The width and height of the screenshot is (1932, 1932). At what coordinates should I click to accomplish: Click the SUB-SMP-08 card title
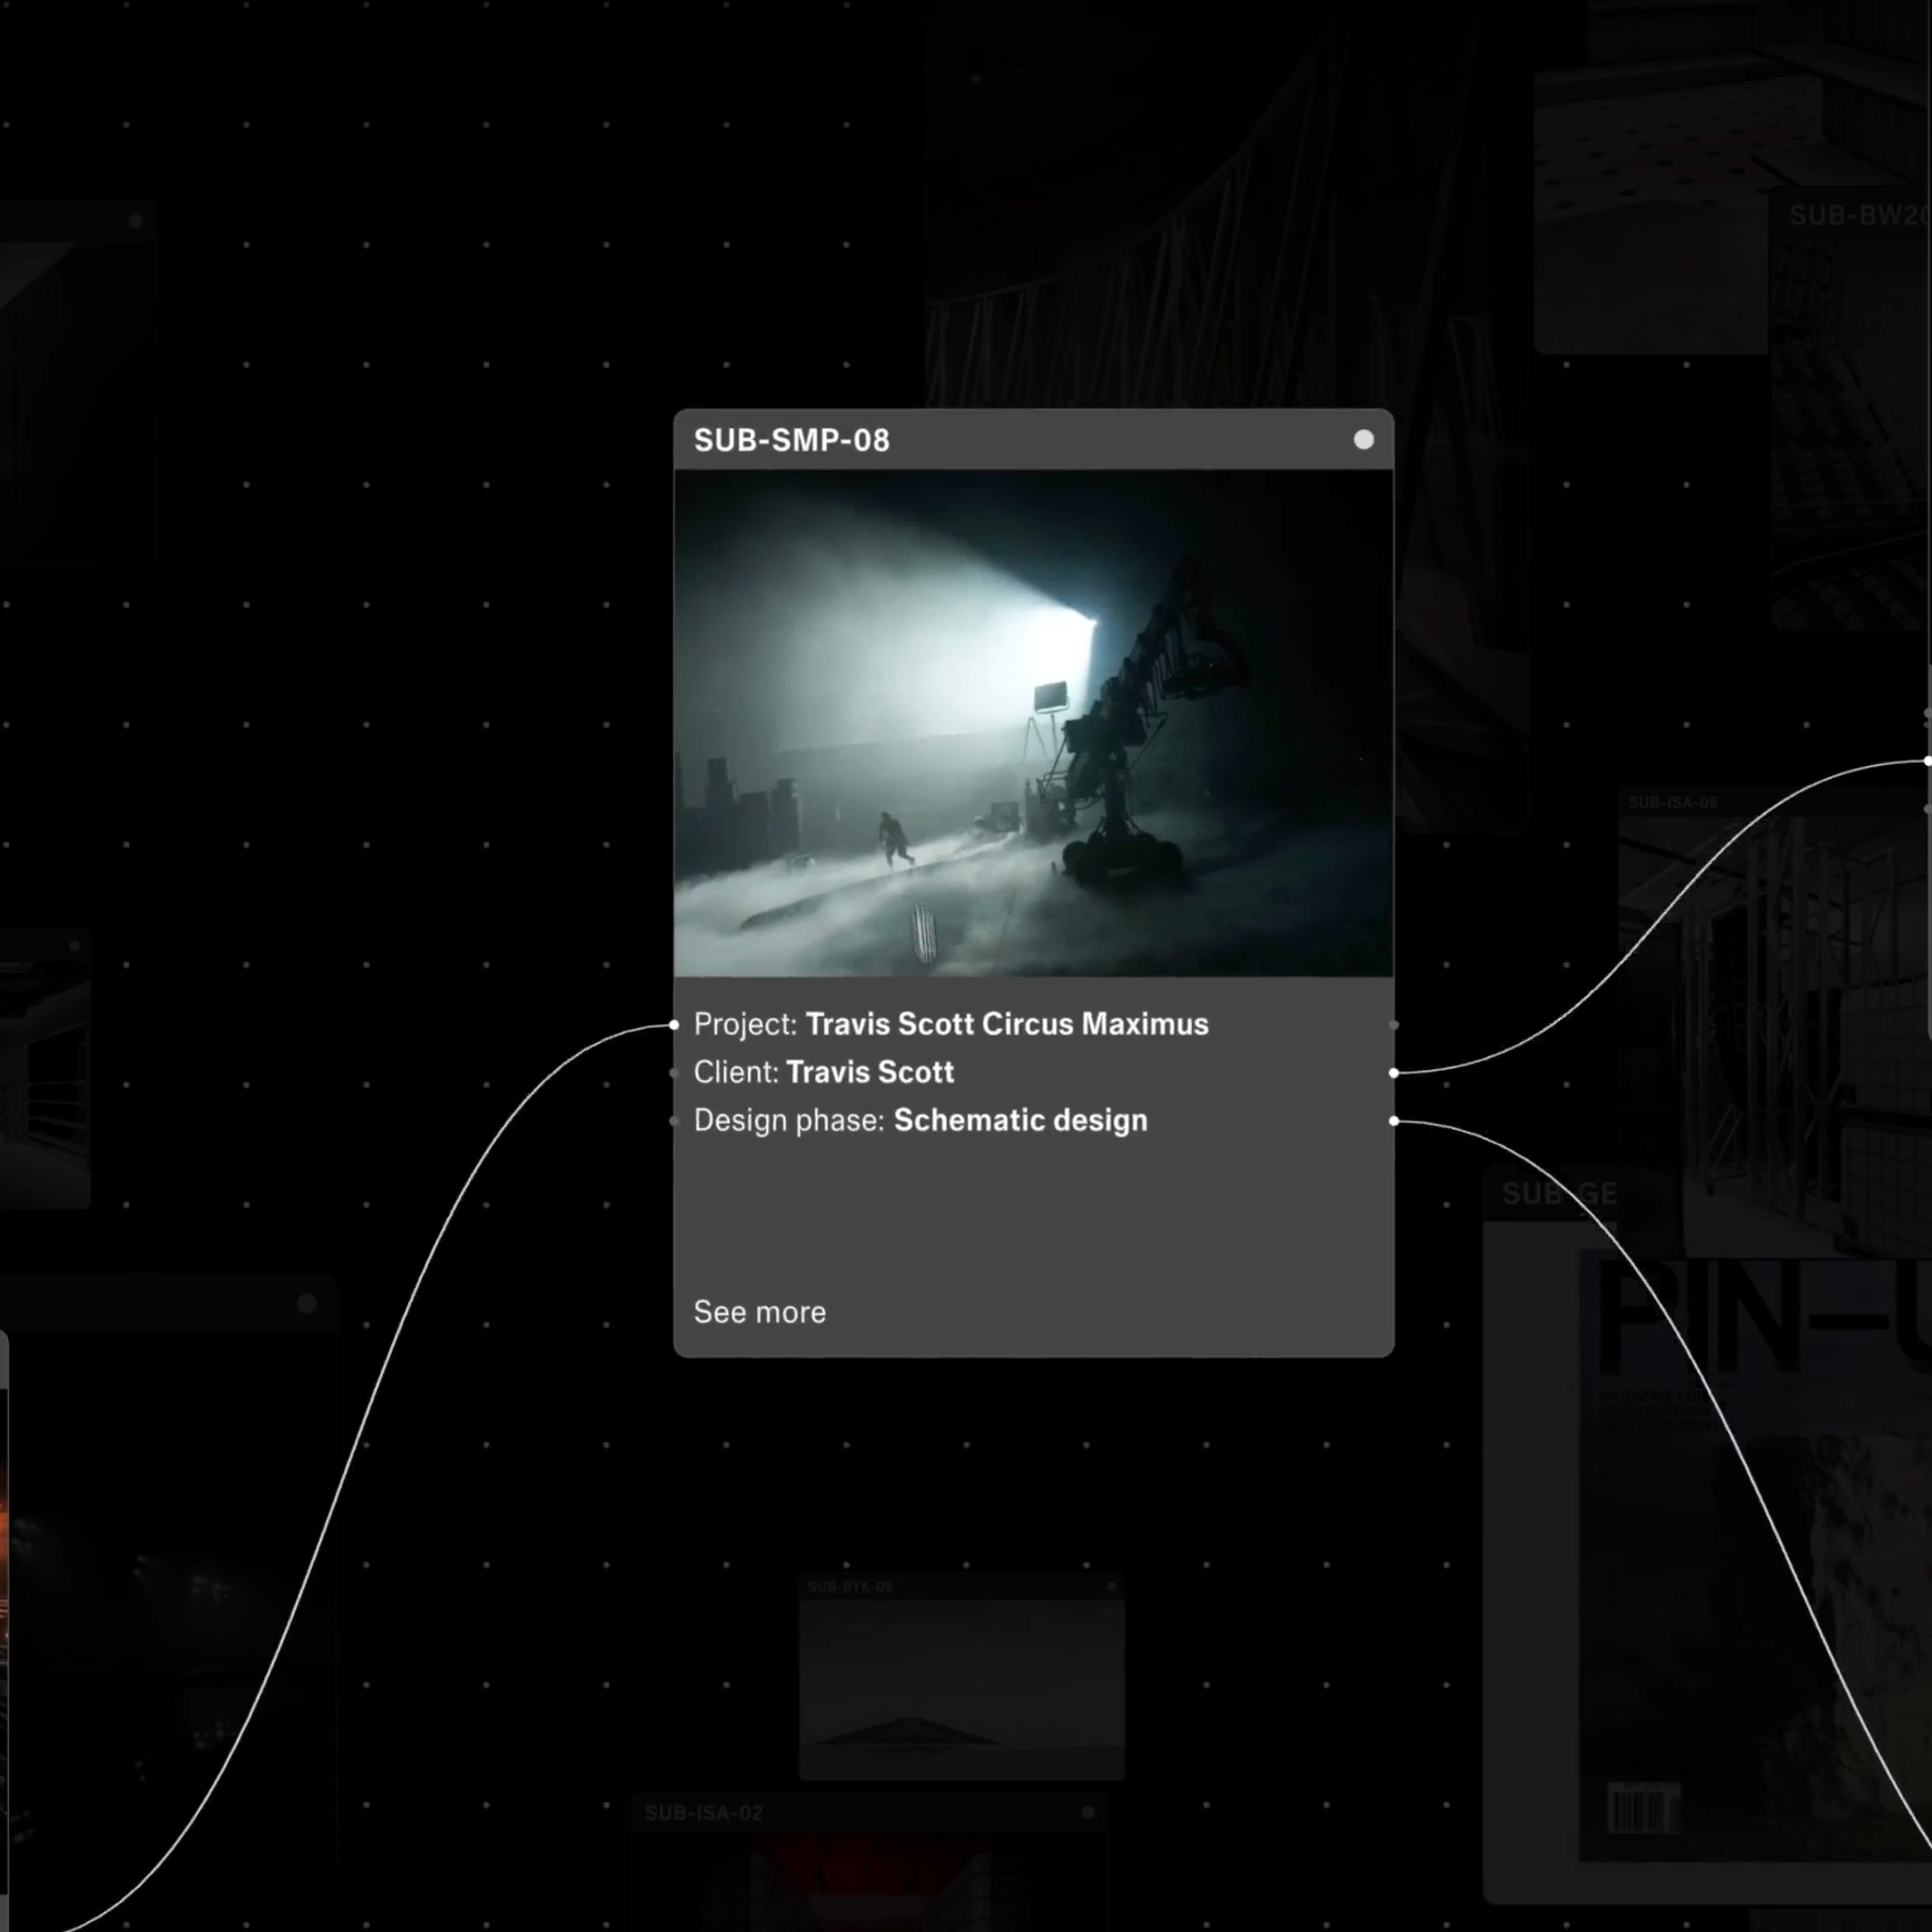click(791, 440)
